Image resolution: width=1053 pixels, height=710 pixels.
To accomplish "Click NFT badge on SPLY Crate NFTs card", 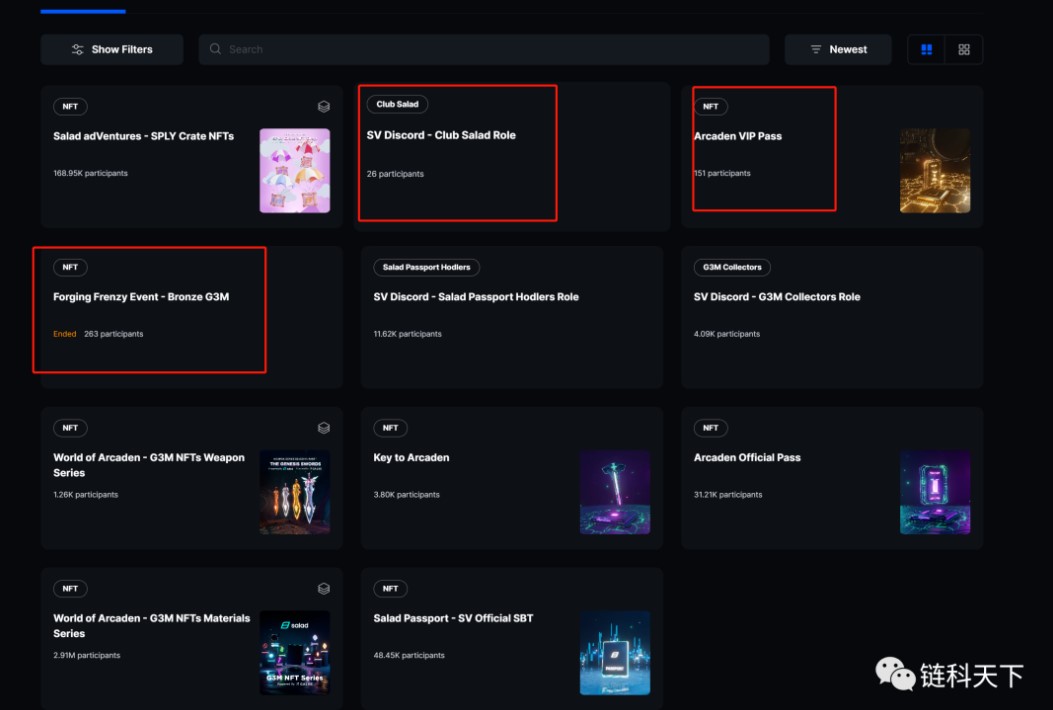I will tap(70, 106).
